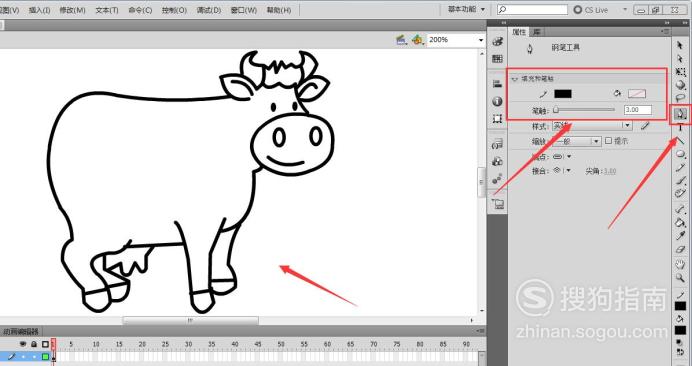
Task: Click the show/hide all layers eye icon
Action: tap(23, 344)
